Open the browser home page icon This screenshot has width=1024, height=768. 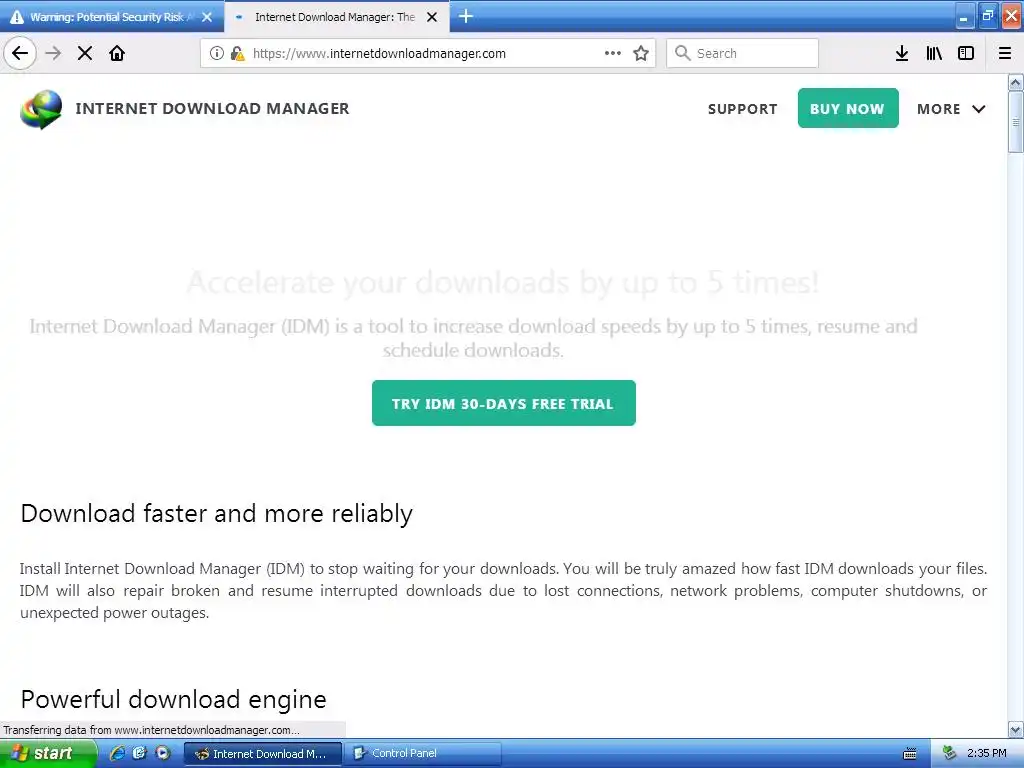click(x=117, y=53)
